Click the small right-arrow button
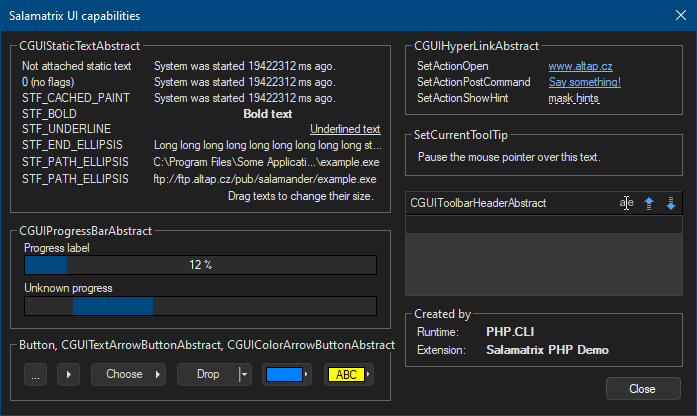 point(68,374)
